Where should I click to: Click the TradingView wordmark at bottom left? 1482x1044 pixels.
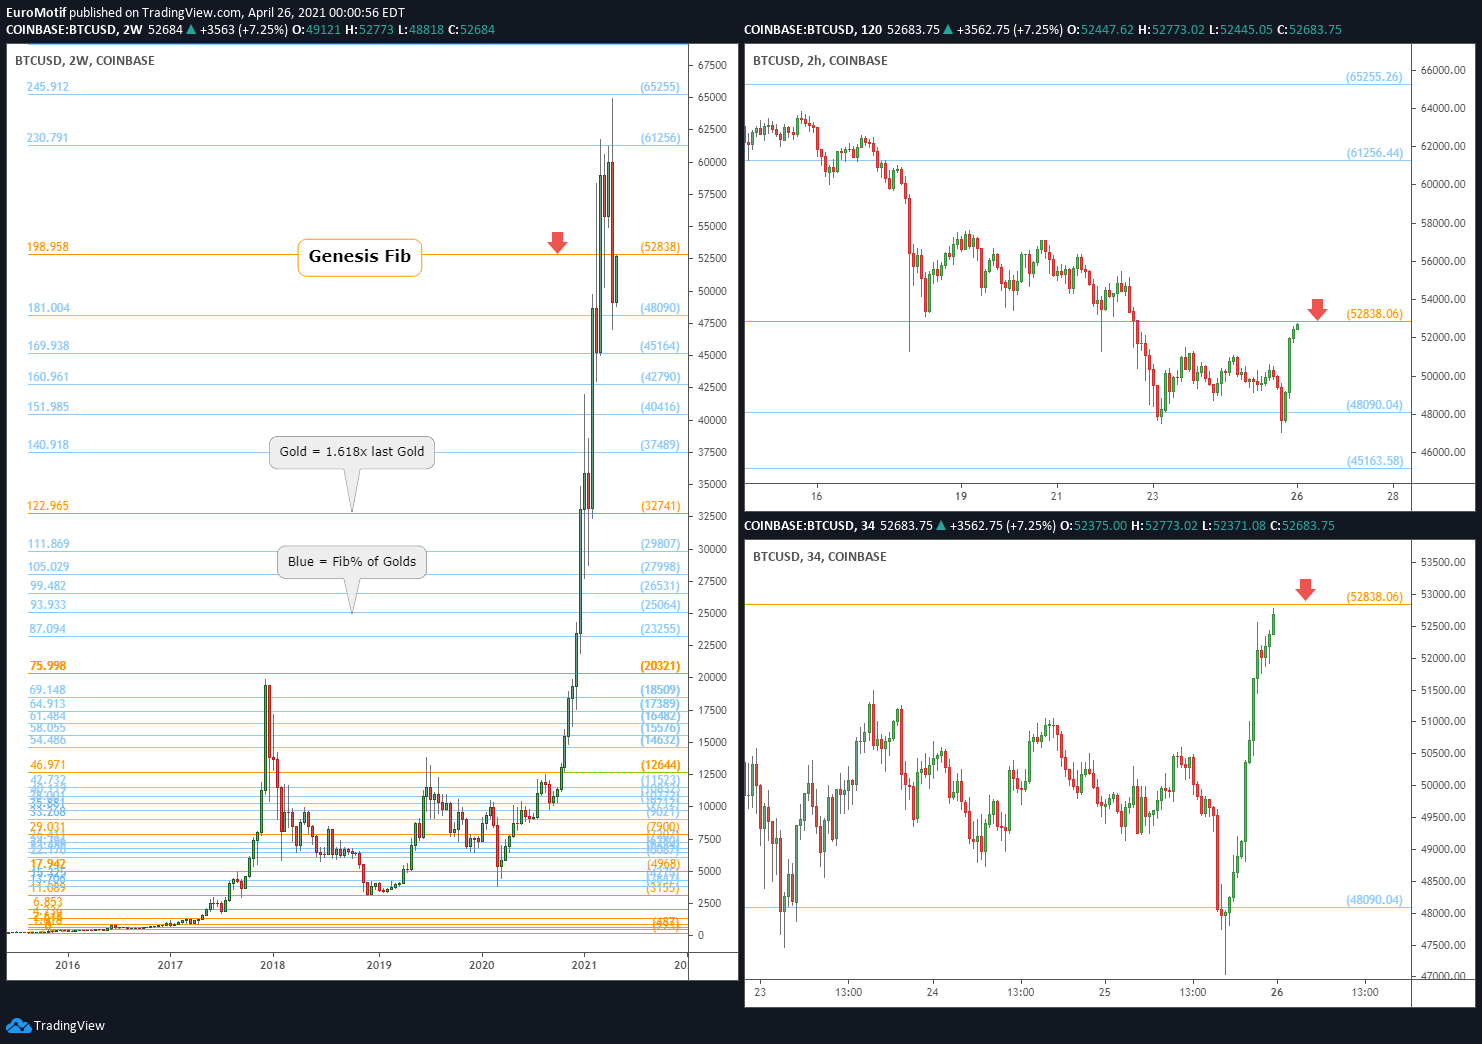pyautogui.click(x=69, y=1025)
